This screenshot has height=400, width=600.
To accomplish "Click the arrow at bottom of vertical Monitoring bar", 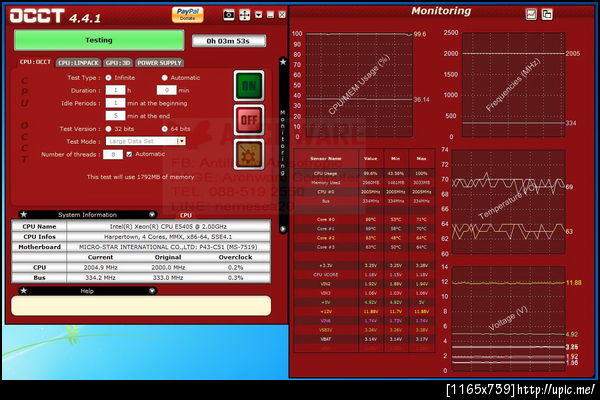I will 283,229.
